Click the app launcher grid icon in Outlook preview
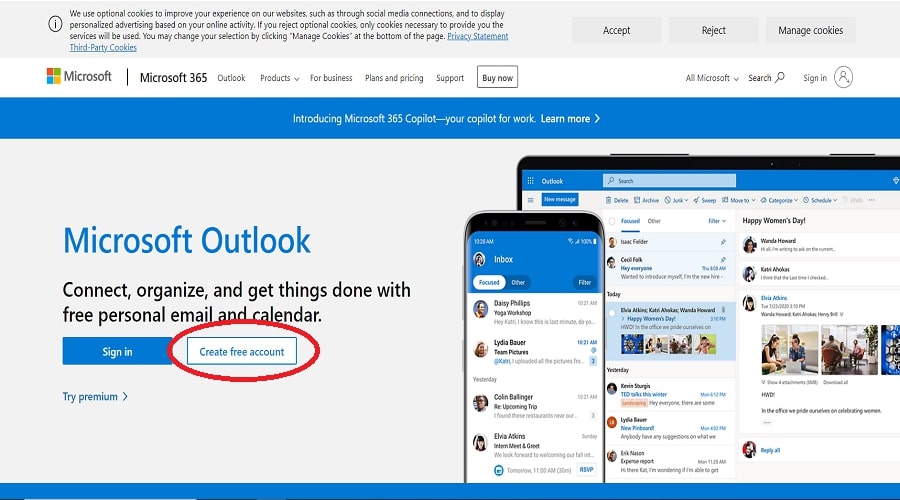Screen dimensions: 900x500 (530, 181)
